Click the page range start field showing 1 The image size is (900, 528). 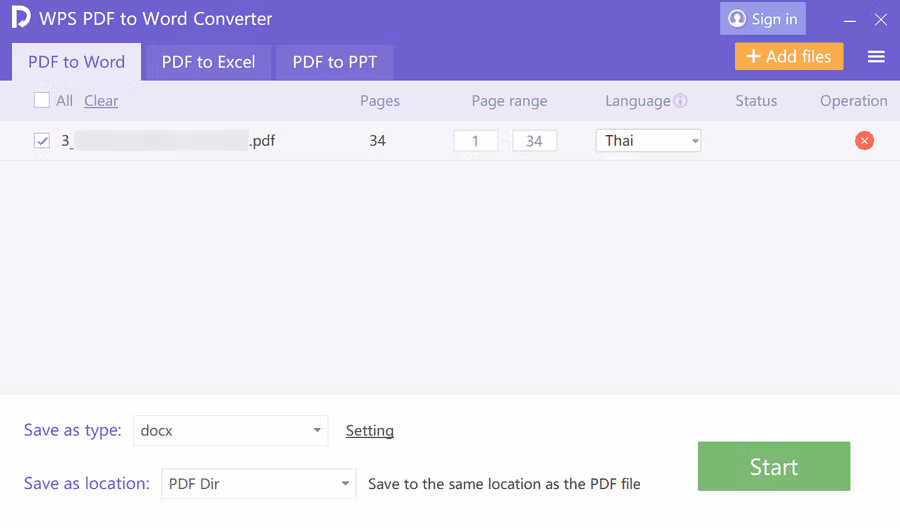tap(475, 141)
